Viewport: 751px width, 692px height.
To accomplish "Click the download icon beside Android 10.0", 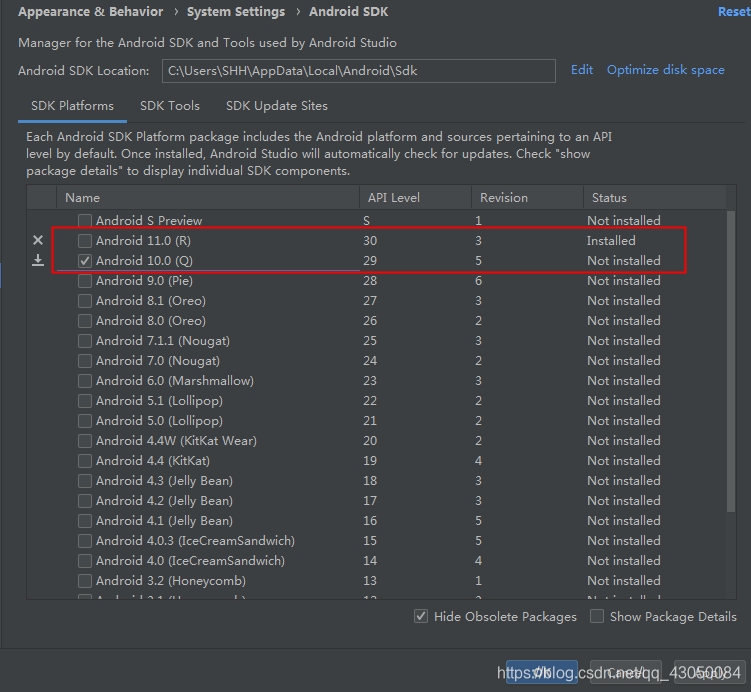I will click(38, 260).
